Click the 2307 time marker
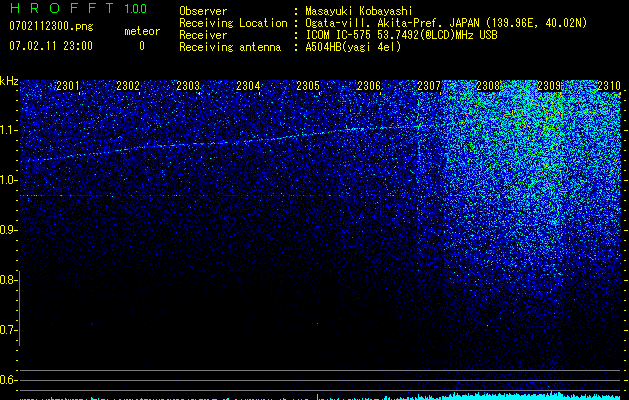 429,85
